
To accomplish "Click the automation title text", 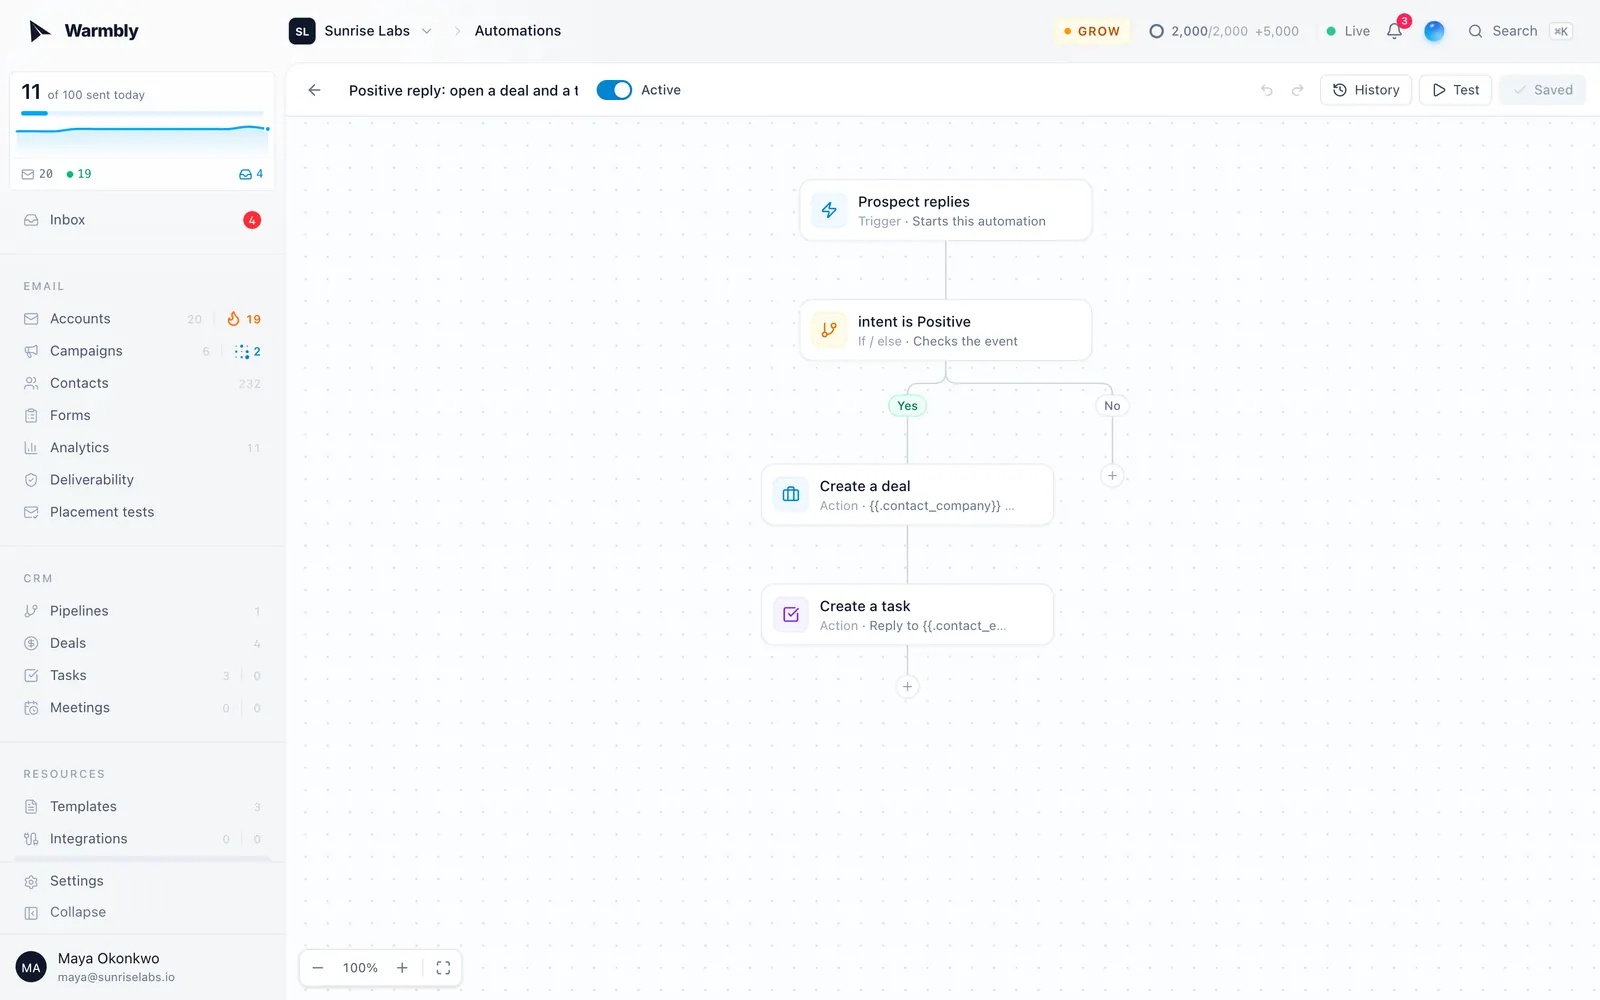I will (x=463, y=90).
